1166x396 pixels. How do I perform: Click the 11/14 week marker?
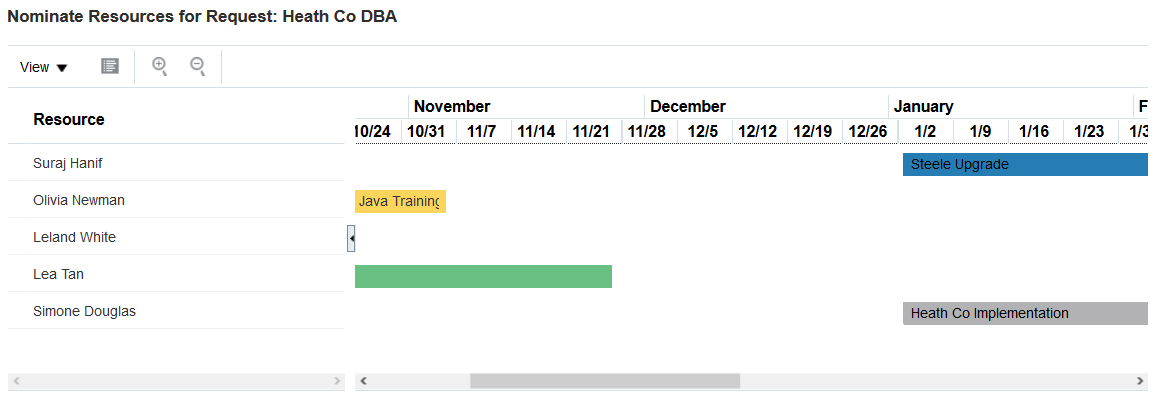(x=536, y=132)
